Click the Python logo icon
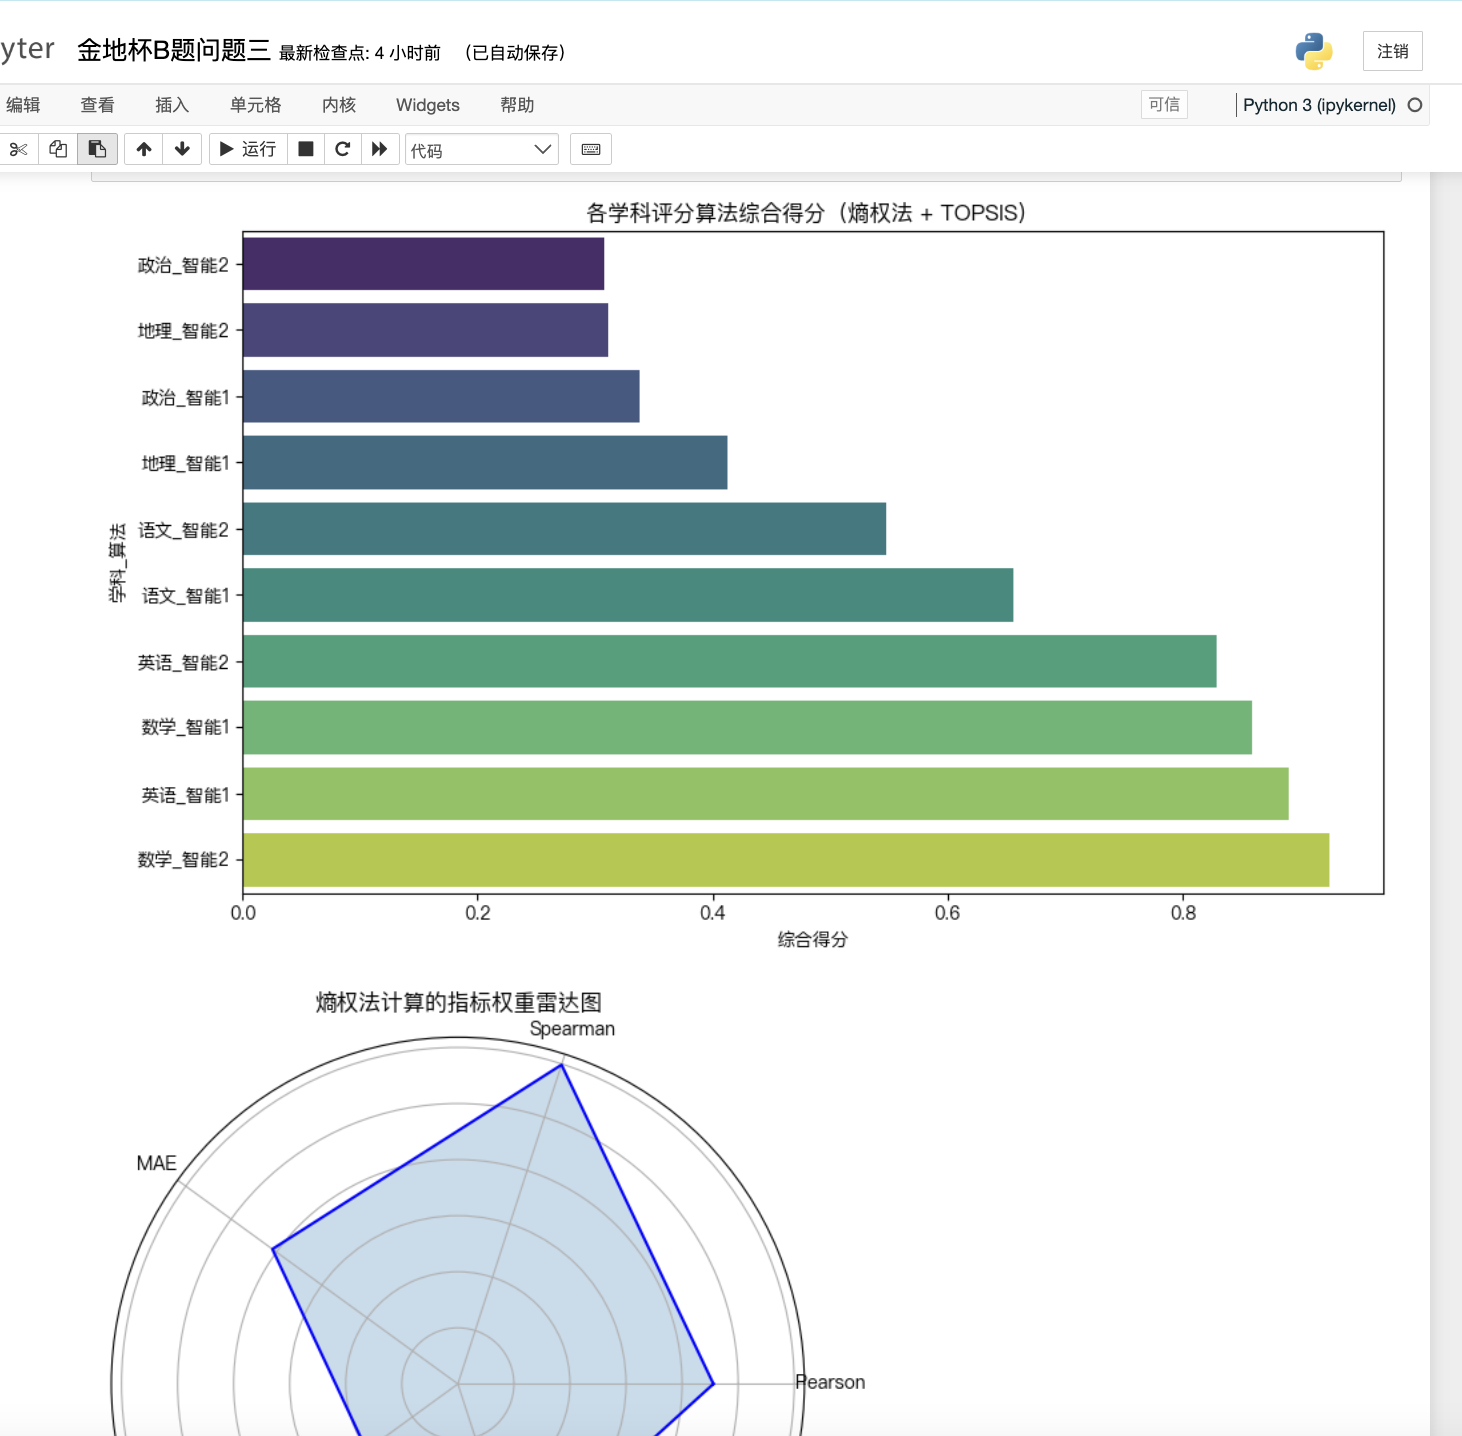The height and width of the screenshot is (1436, 1462). [1313, 51]
